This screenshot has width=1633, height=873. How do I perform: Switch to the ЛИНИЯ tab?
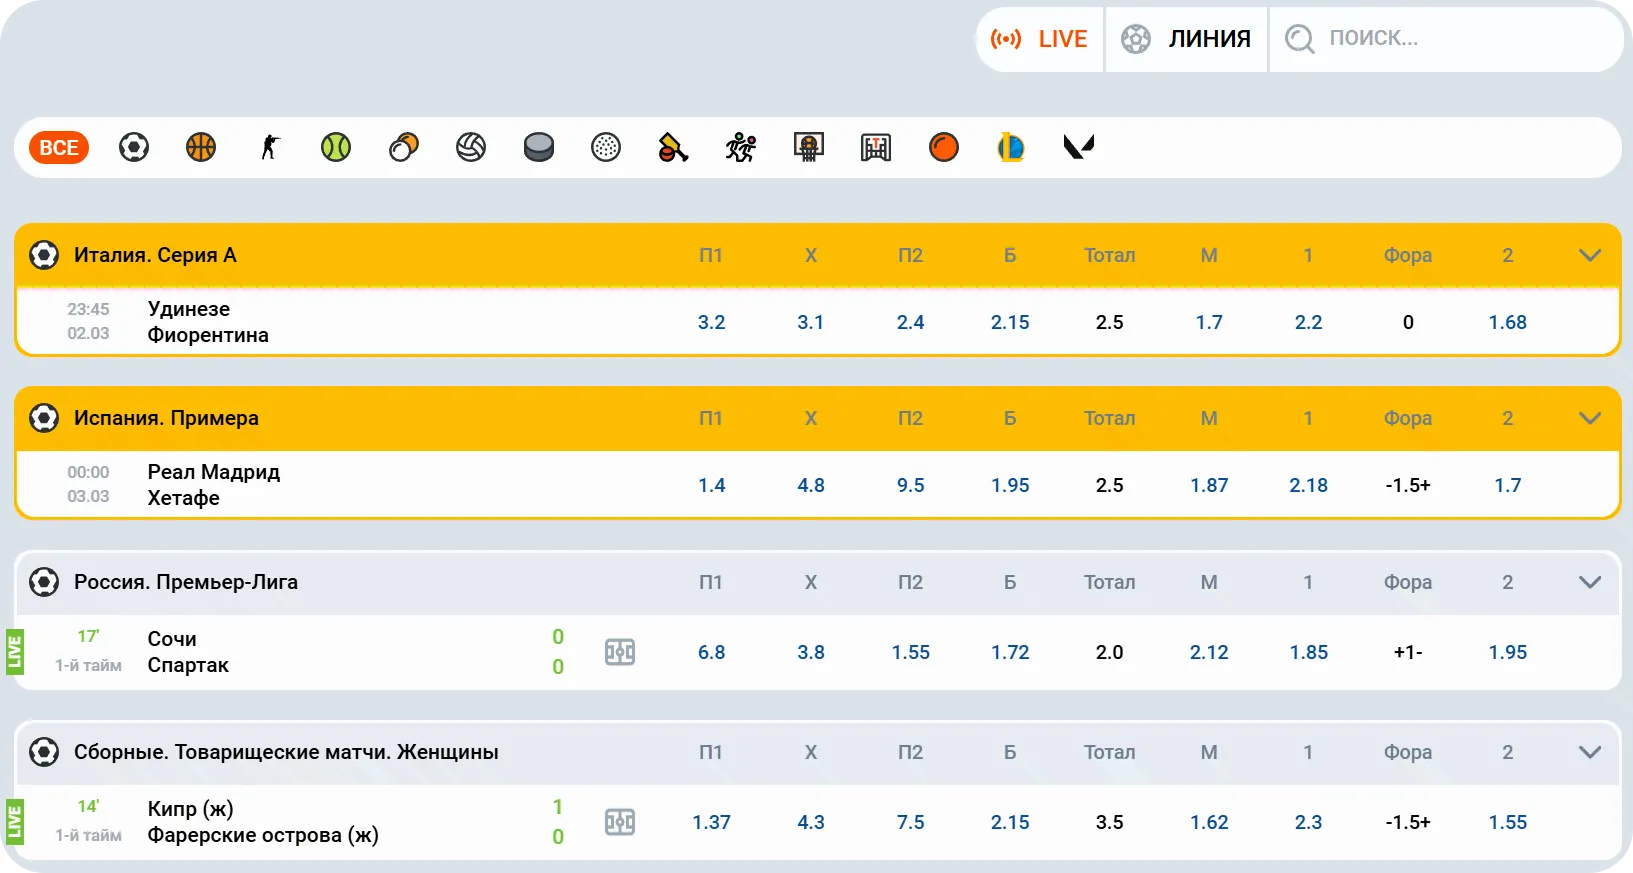tap(1187, 39)
